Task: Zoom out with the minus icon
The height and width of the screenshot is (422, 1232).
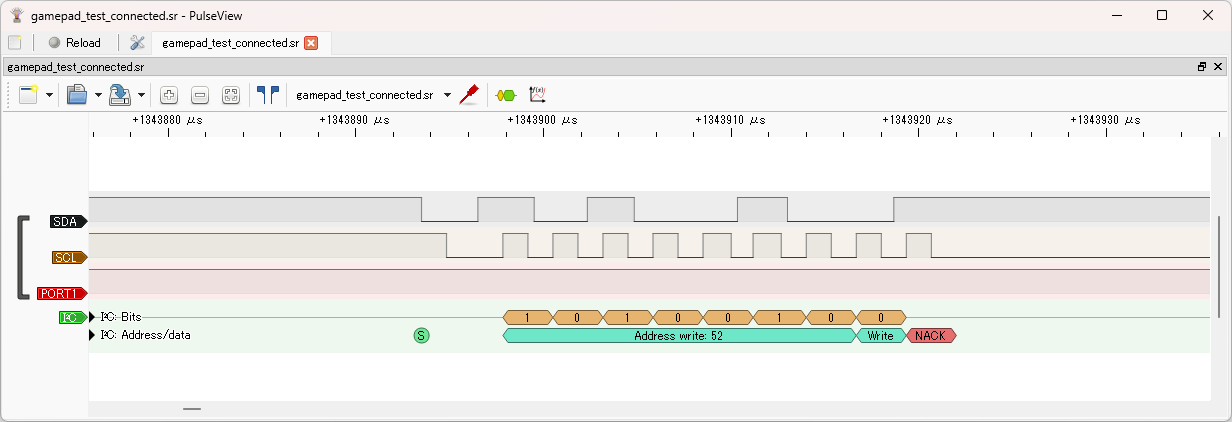Action: (x=200, y=95)
